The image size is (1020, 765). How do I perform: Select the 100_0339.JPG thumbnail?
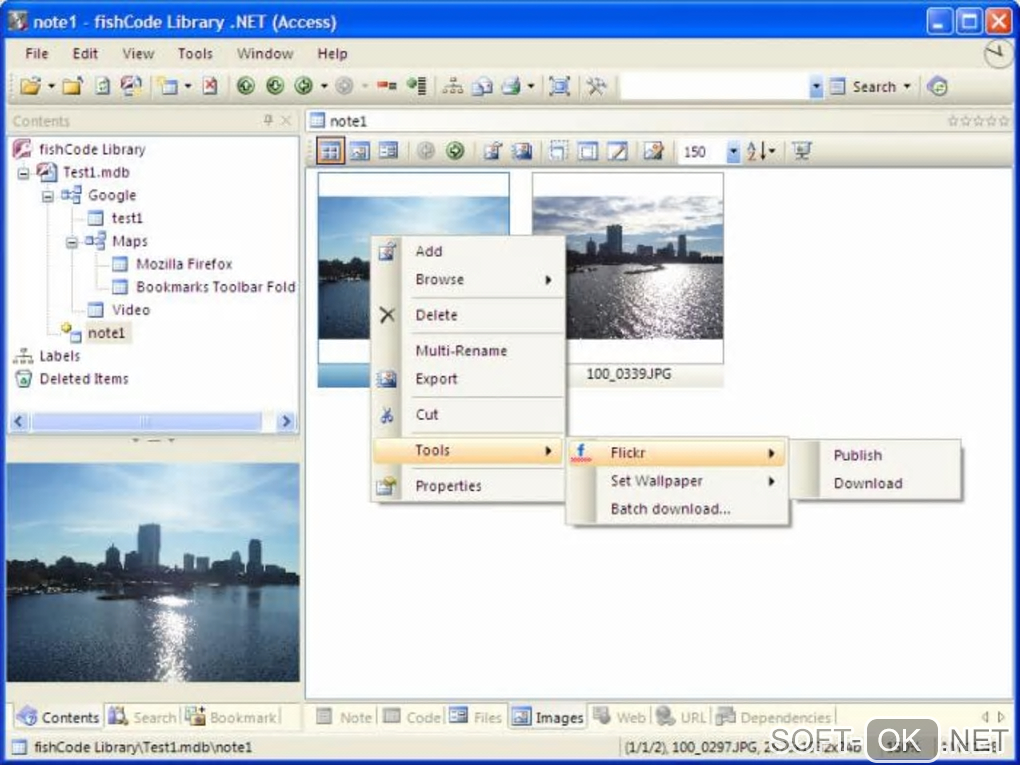[x=628, y=279]
